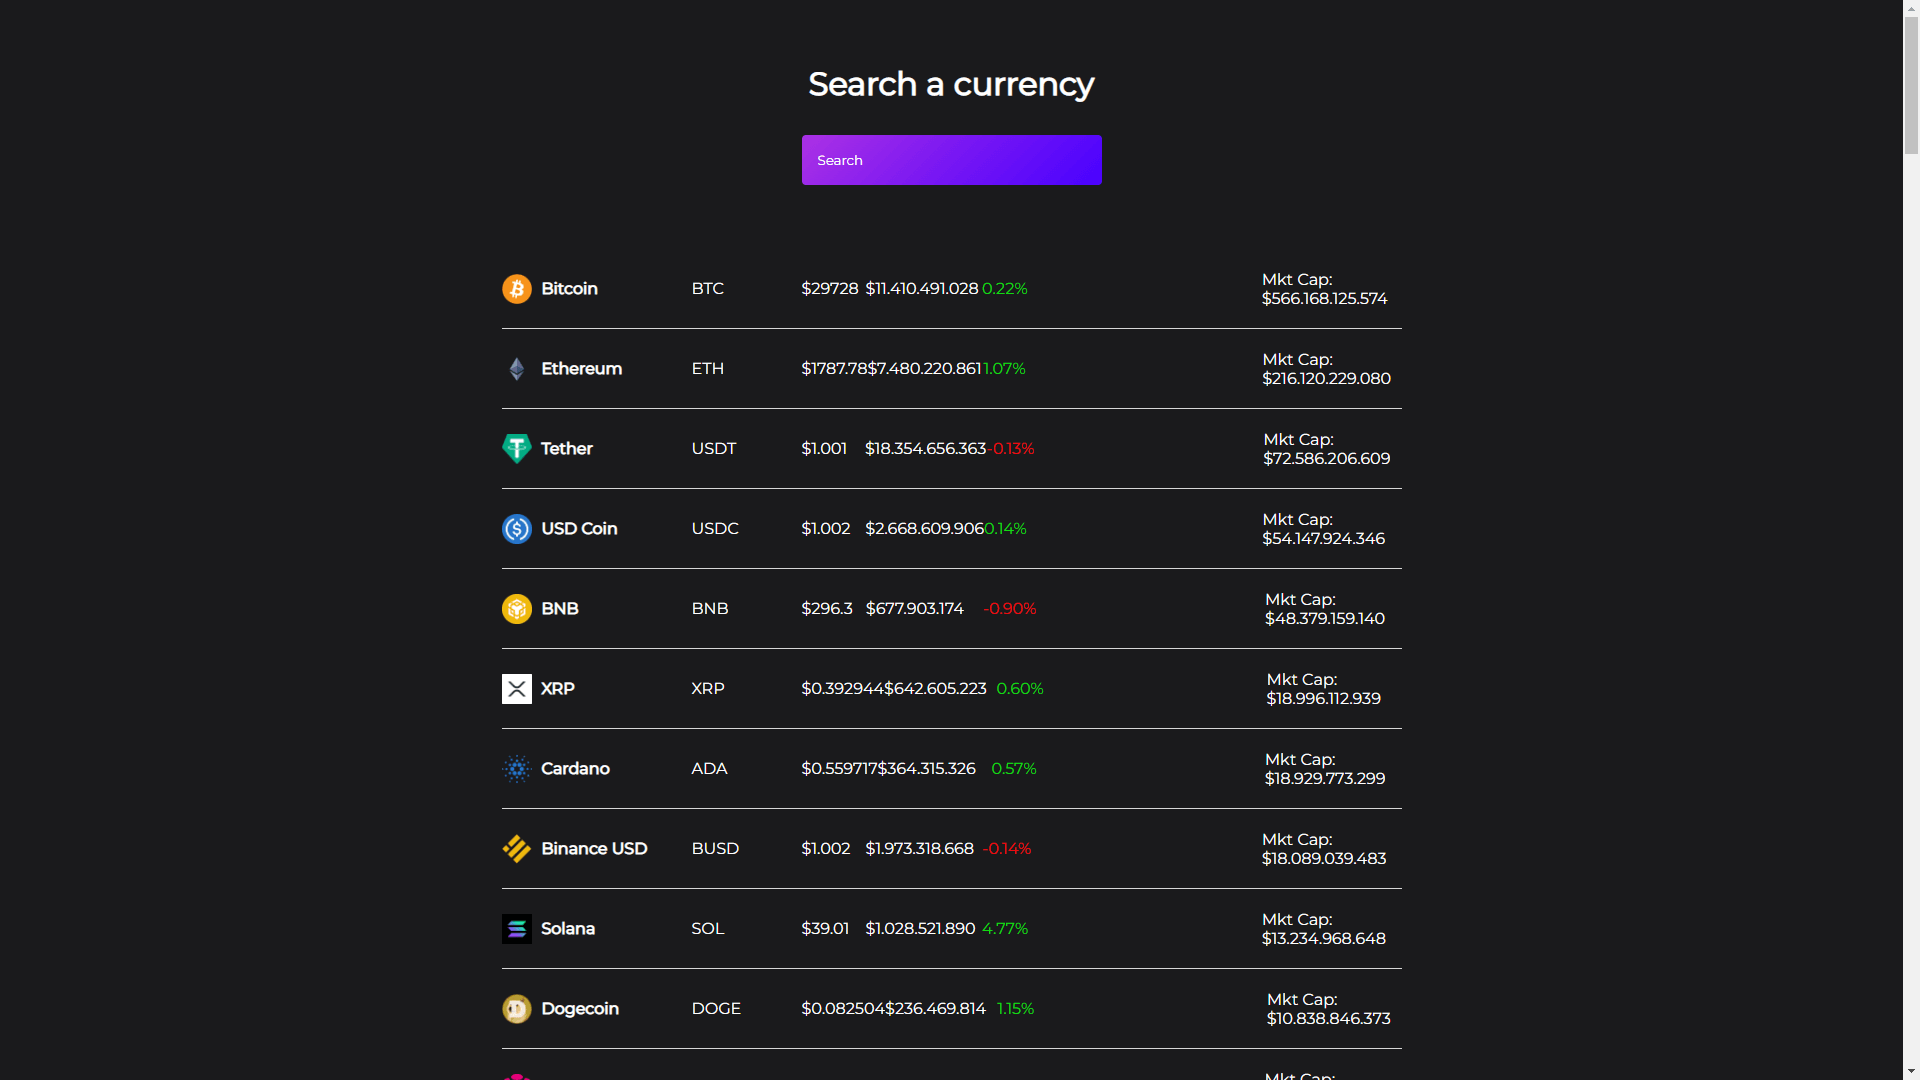Click Tether's -0.13% price change
1920x1080 pixels.
pyautogui.click(x=1011, y=449)
